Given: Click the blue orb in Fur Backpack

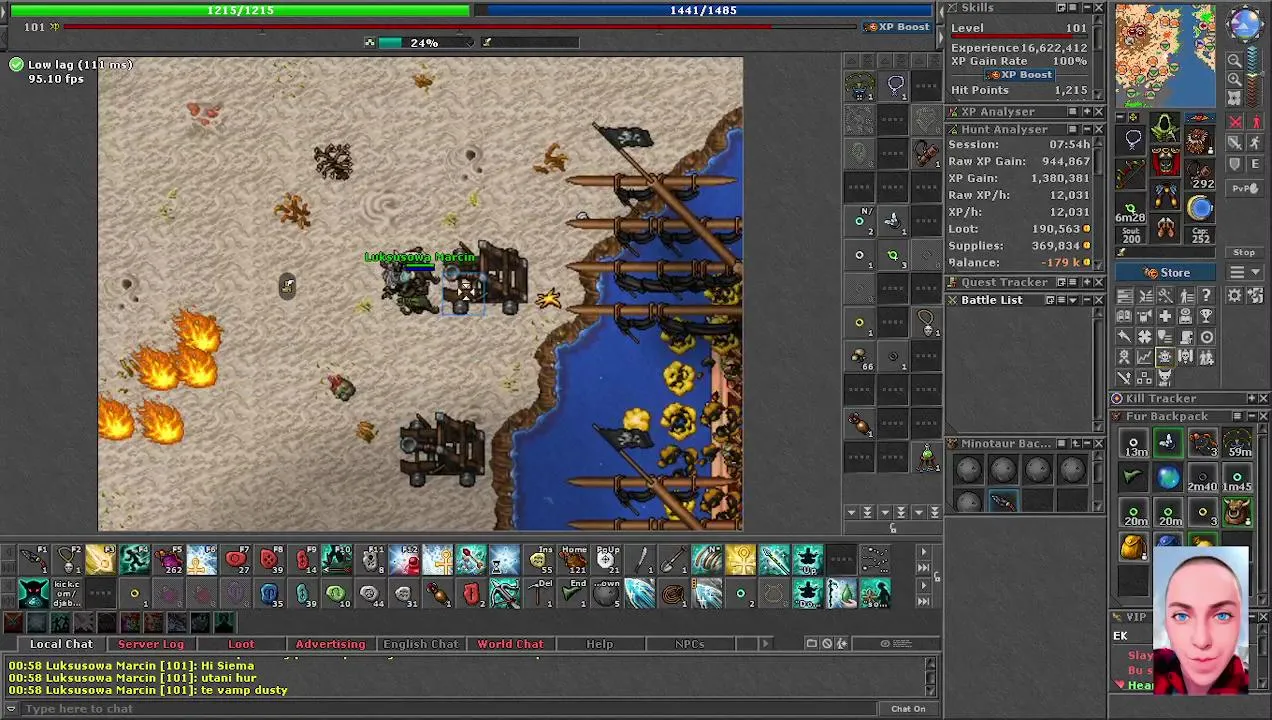Looking at the screenshot, I should pos(1167,478).
